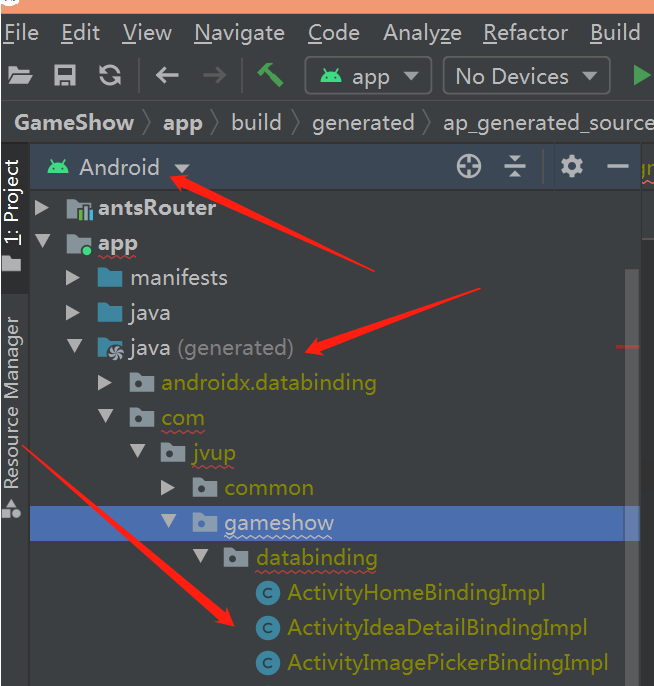Expand the manifests folder
Screen dimensions: 654x686
click(73, 278)
